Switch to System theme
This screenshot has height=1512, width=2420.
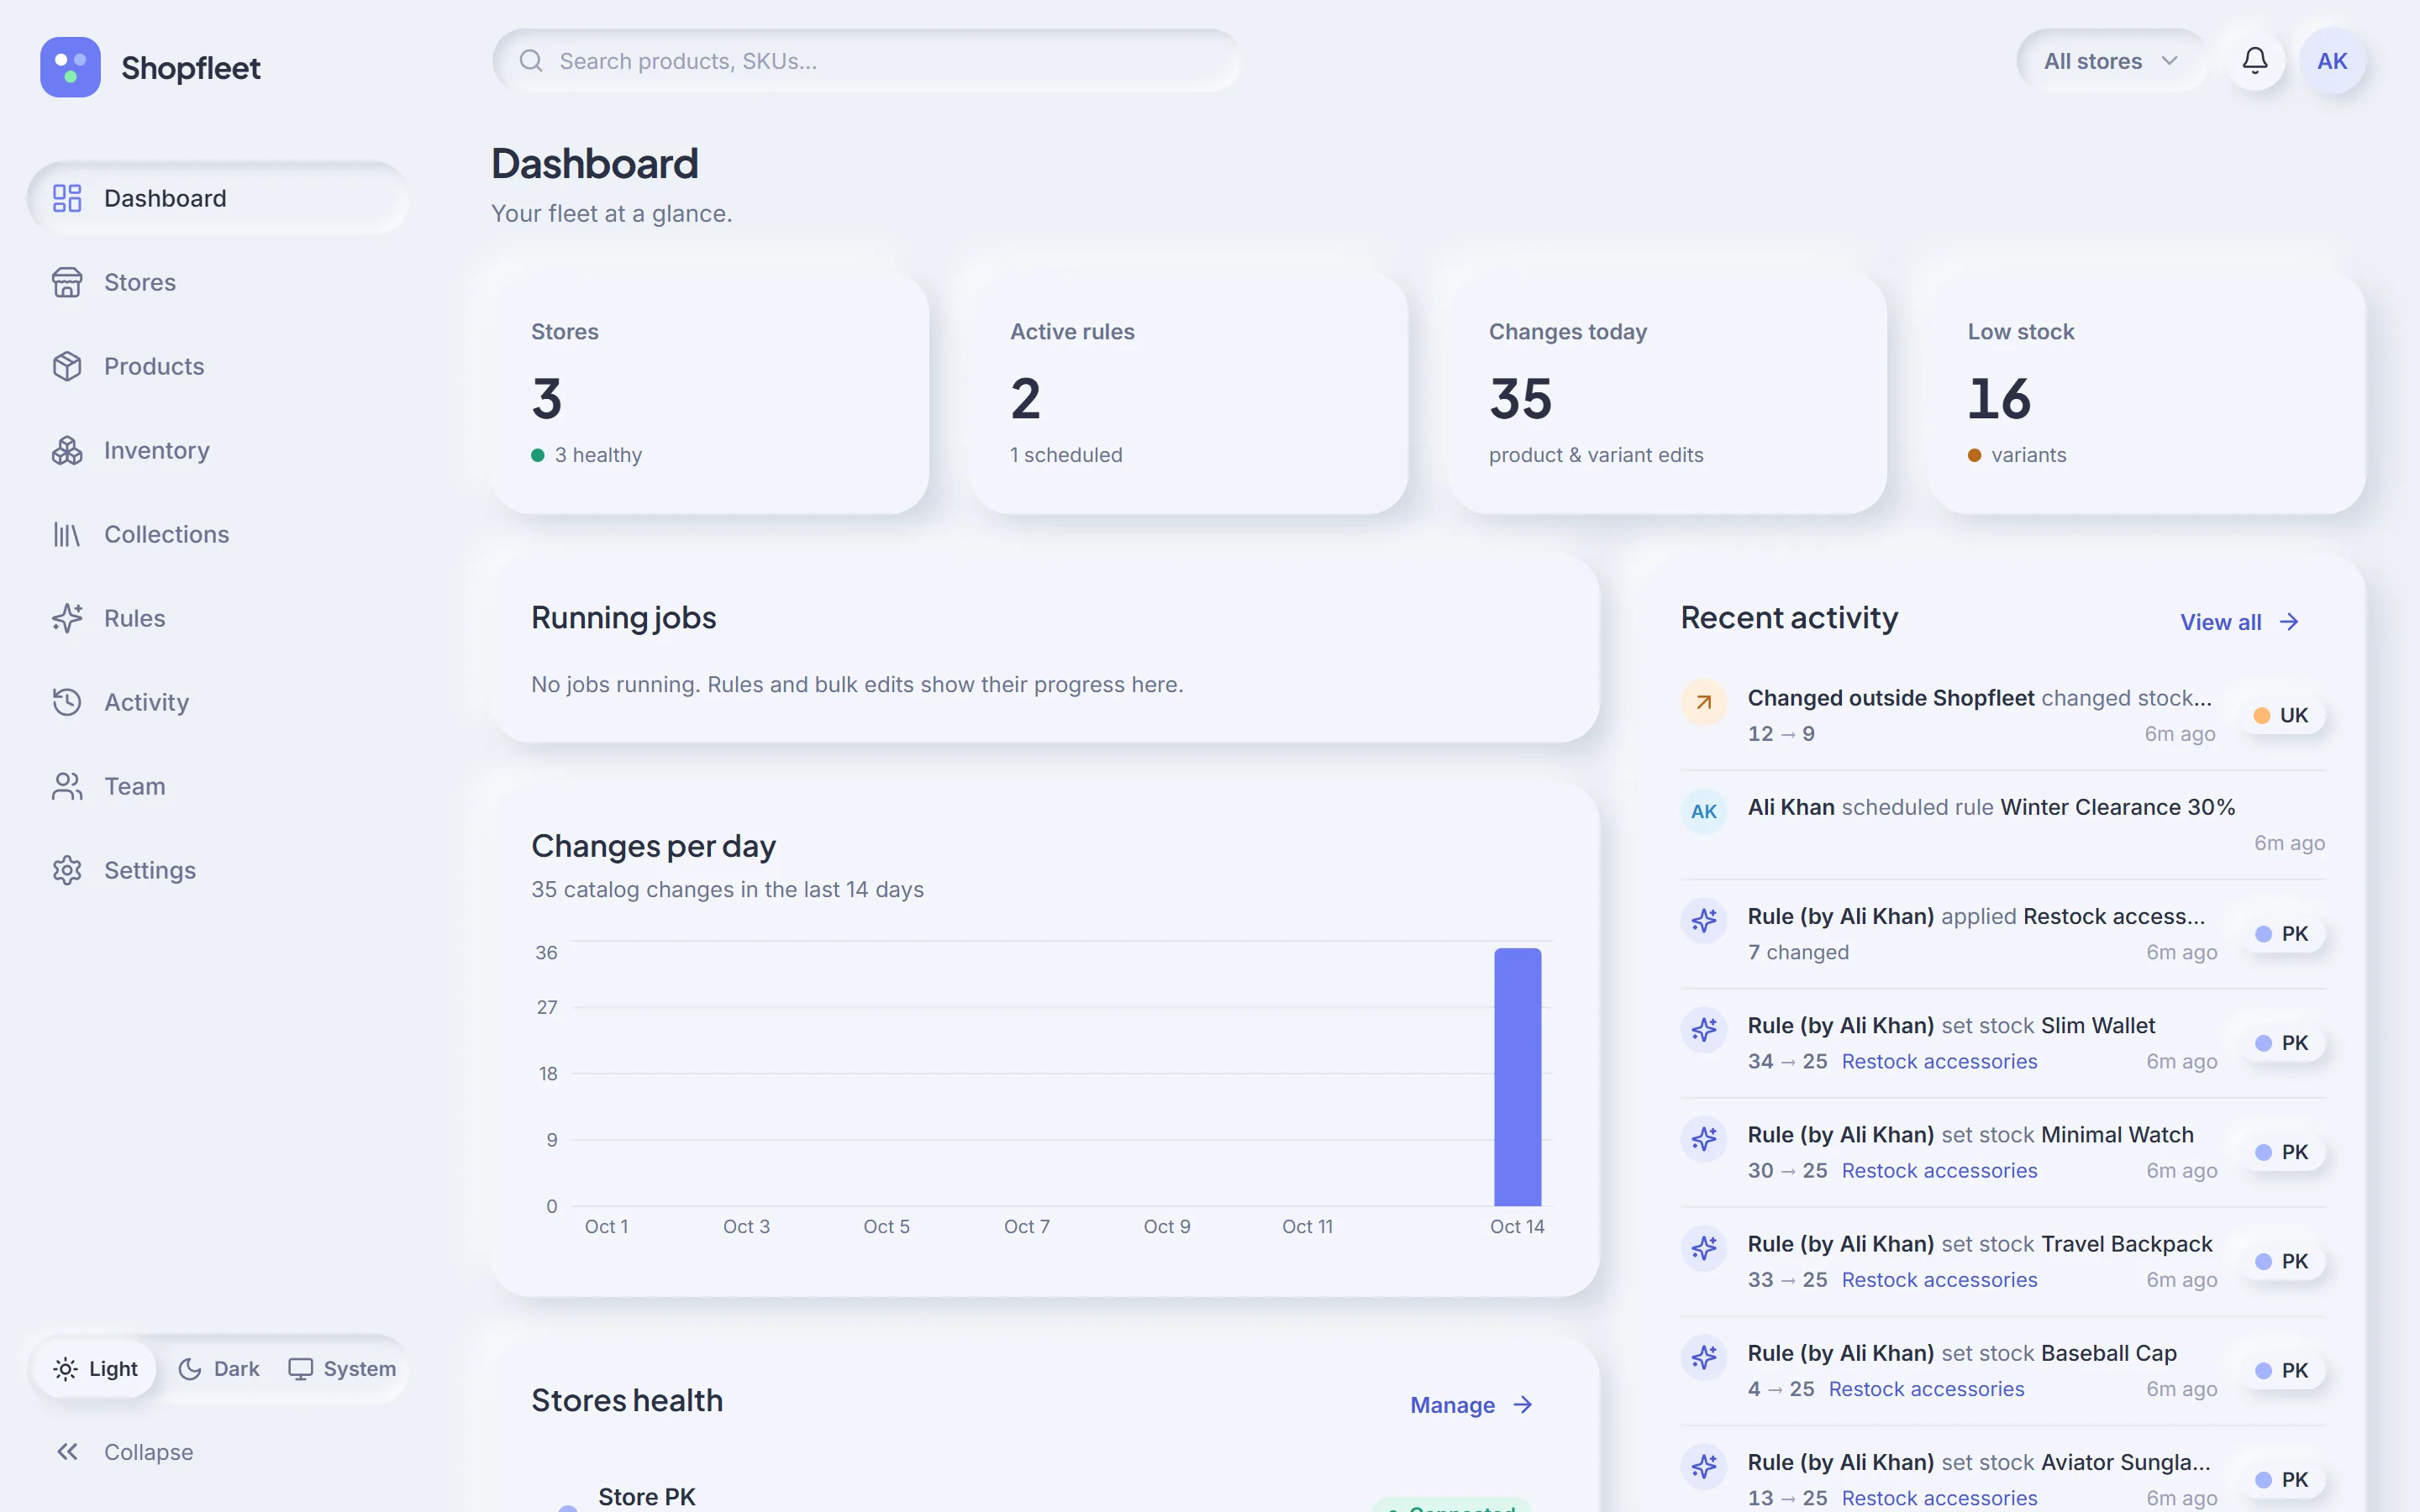point(342,1368)
